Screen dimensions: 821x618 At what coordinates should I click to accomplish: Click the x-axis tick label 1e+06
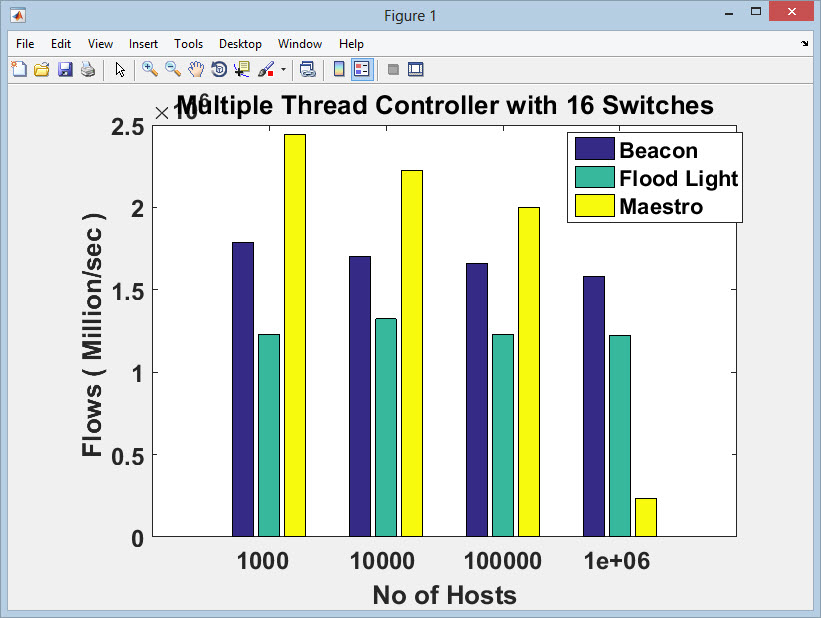point(617,561)
